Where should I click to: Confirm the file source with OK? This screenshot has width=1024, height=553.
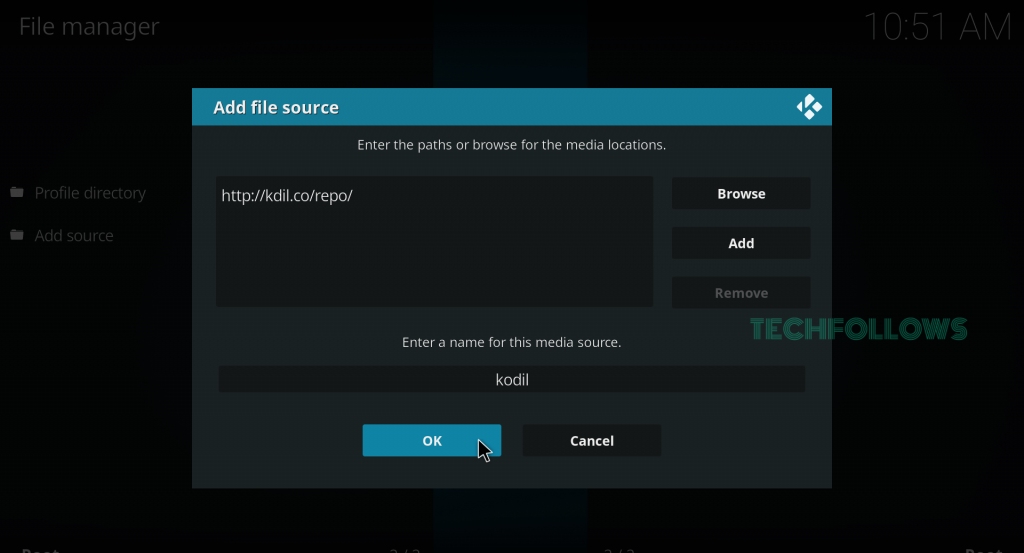(x=432, y=441)
